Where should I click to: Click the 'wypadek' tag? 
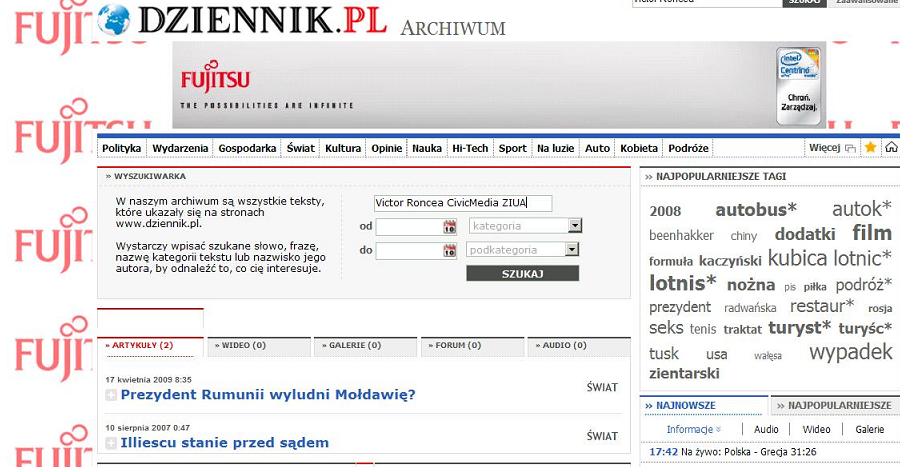(x=851, y=352)
